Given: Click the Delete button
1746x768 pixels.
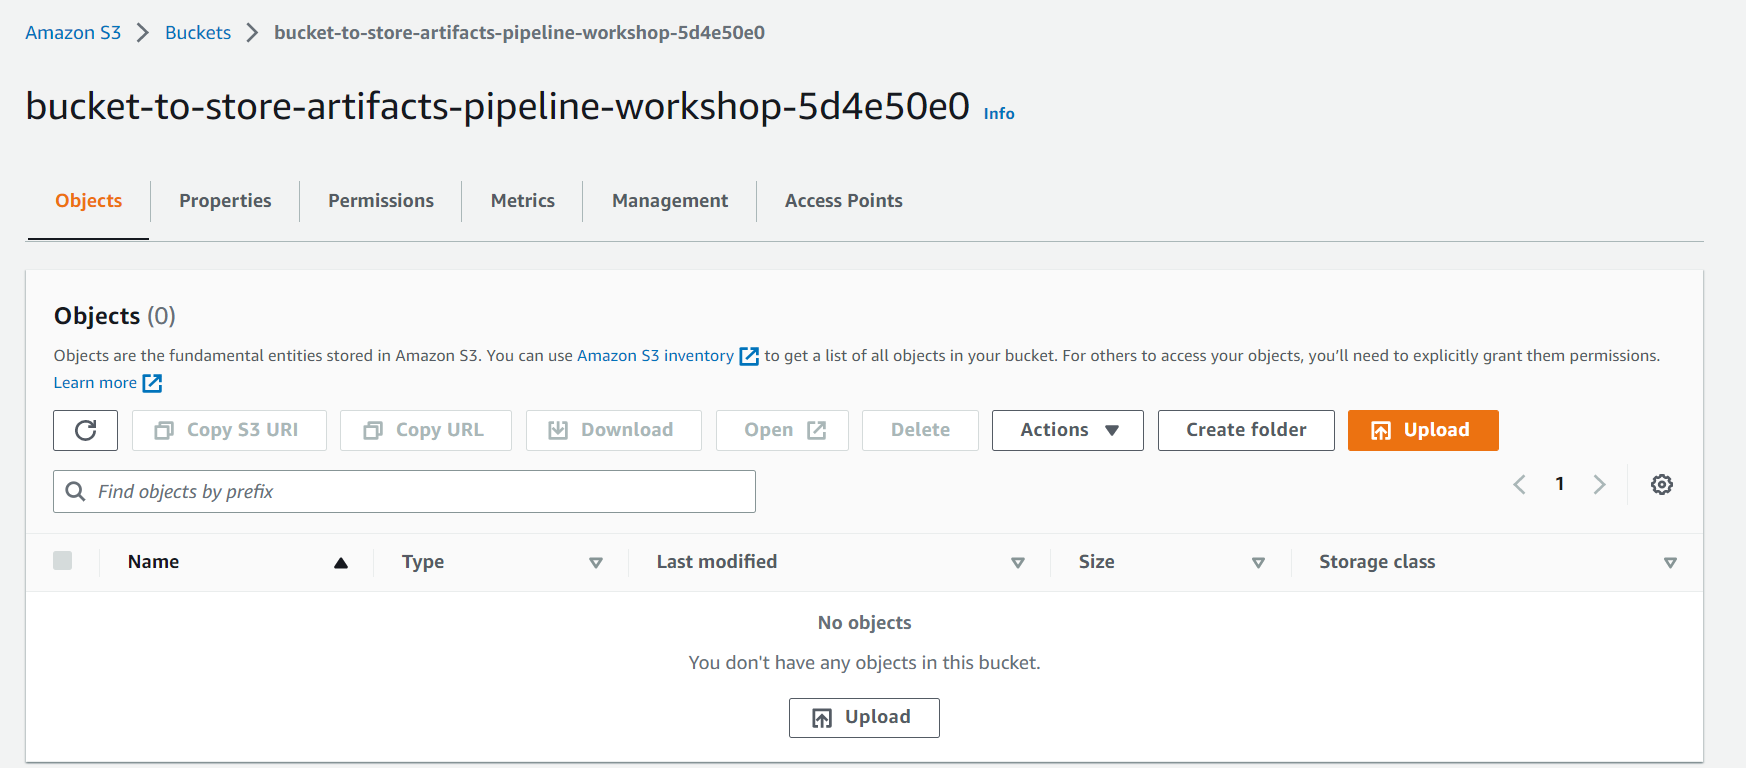Looking at the screenshot, I should 920,430.
